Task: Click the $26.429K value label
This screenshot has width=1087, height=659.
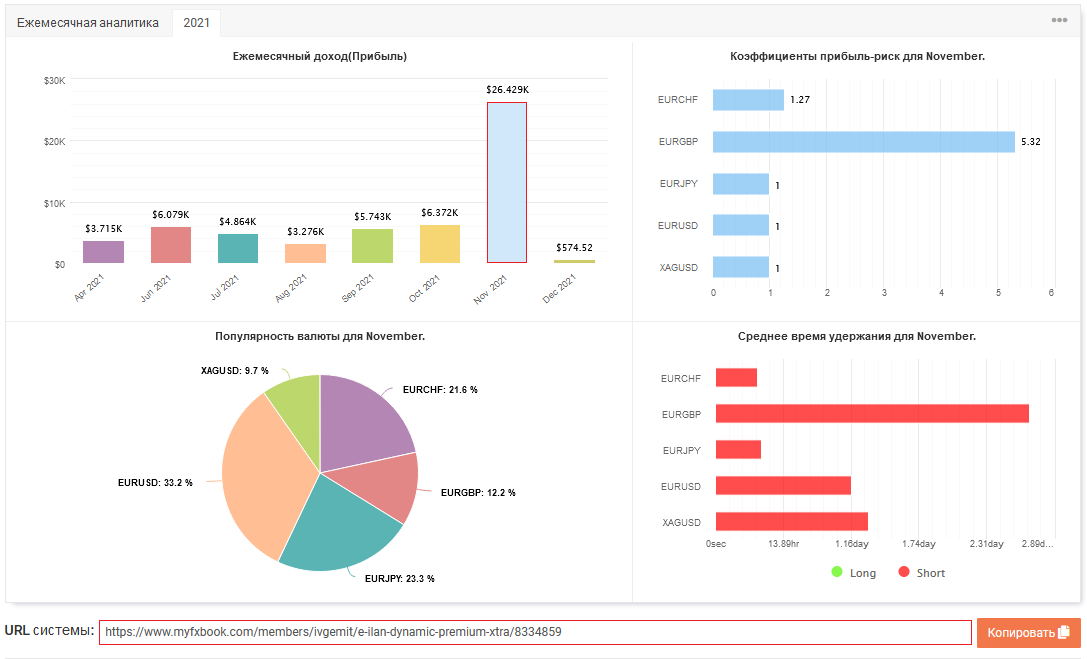Action: click(x=507, y=89)
